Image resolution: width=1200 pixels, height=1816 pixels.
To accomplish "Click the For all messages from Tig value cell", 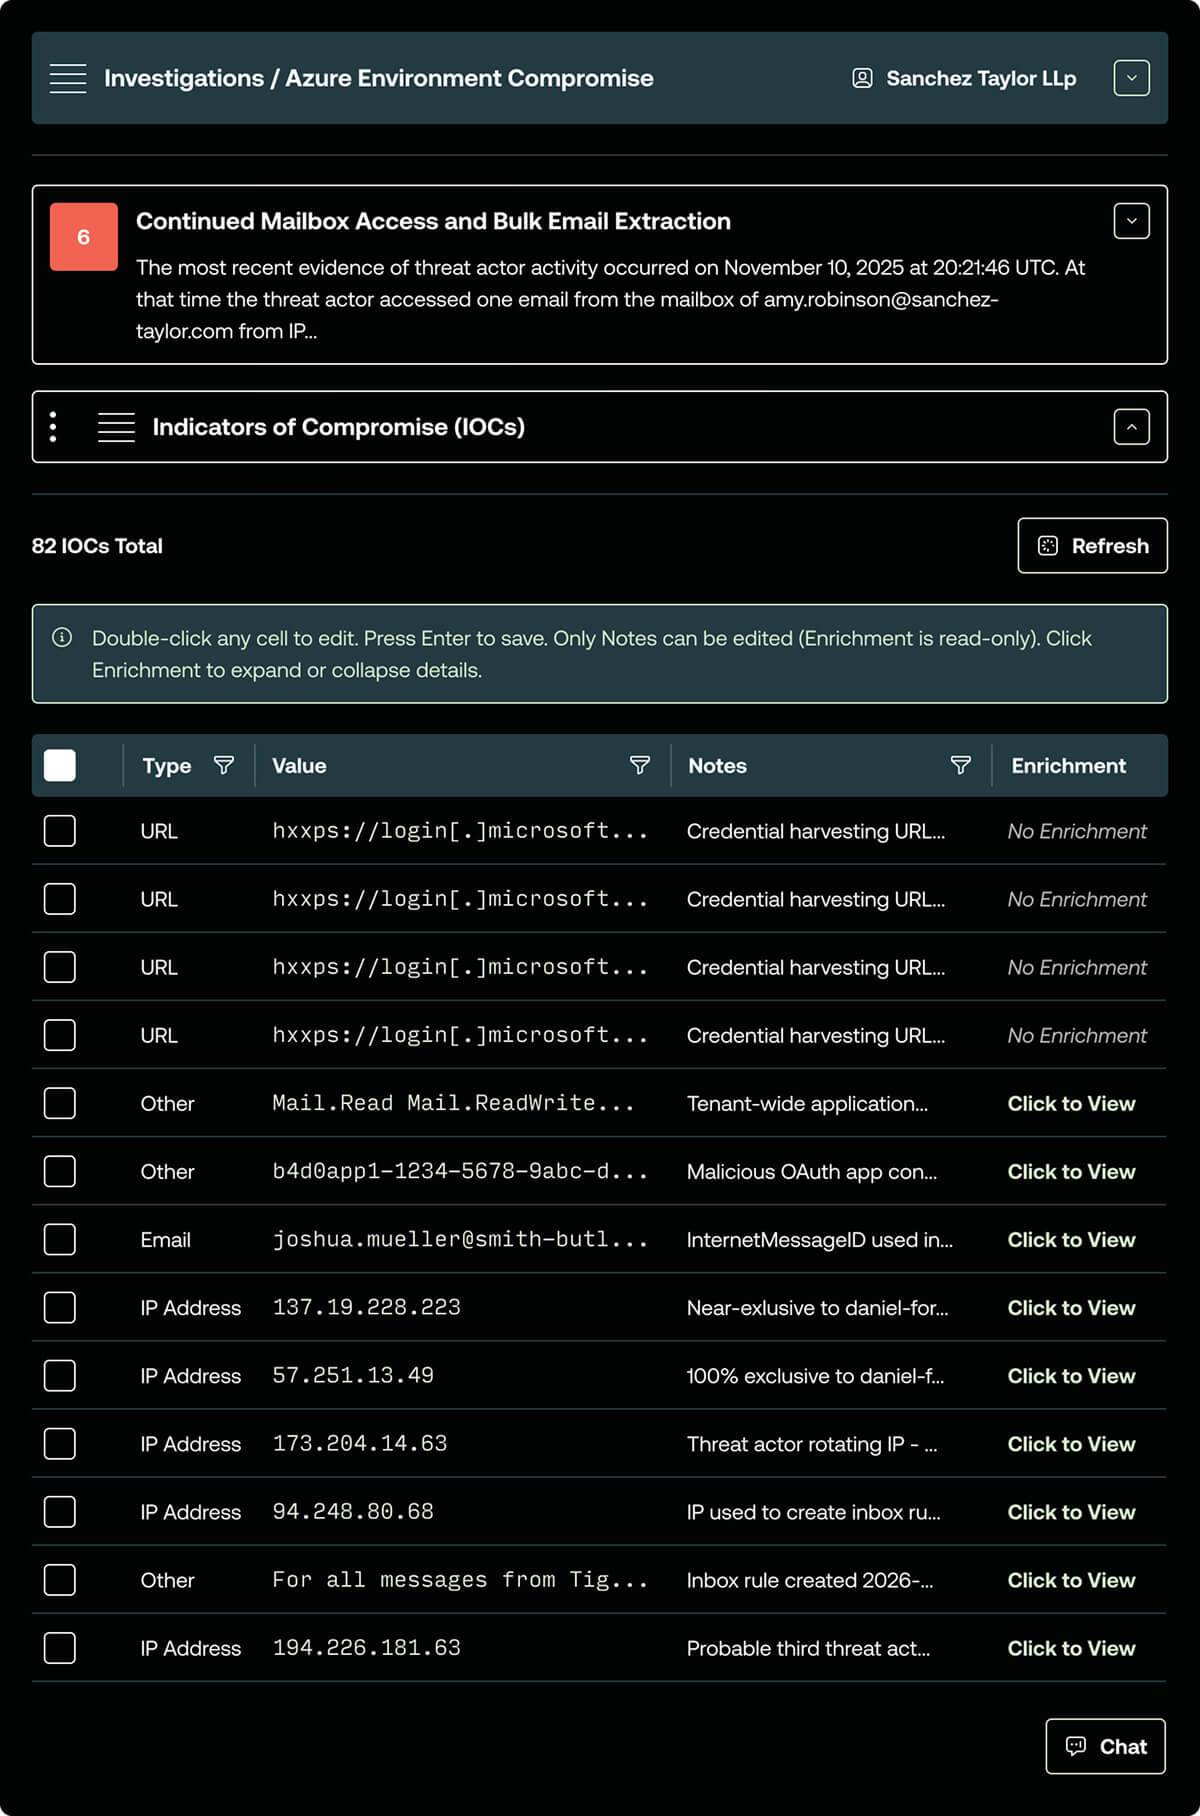I will pyautogui.click(x=460, y=1579).
